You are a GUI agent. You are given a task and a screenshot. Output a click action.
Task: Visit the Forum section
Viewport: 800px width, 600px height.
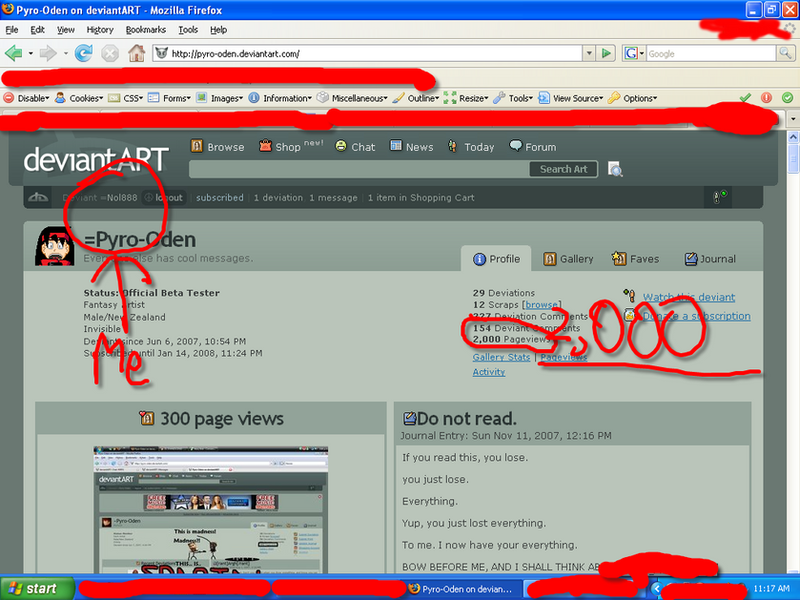(533, 147)
